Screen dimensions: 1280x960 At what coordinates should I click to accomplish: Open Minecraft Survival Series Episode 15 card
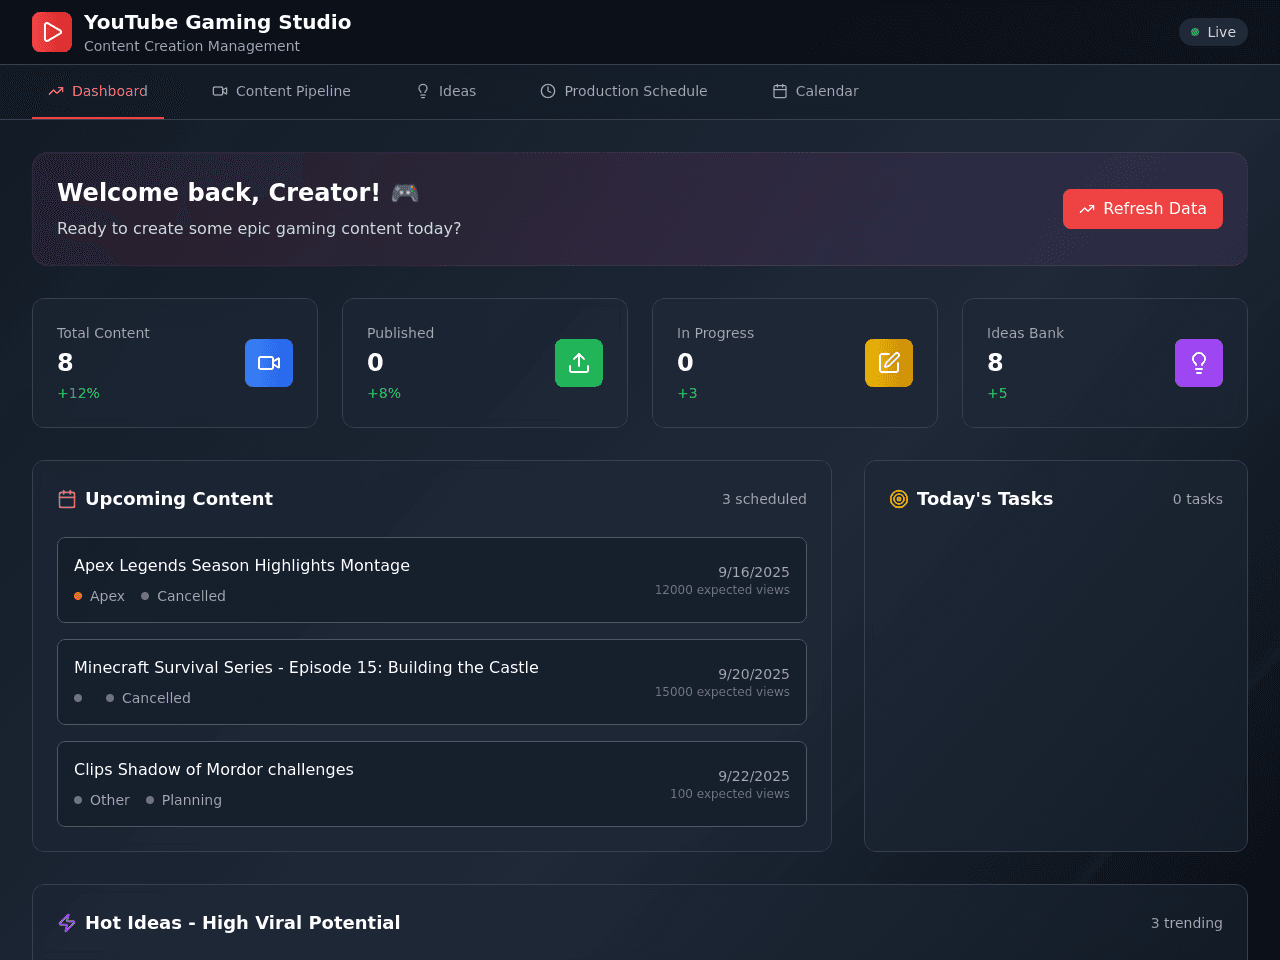(x=432, y=682)
